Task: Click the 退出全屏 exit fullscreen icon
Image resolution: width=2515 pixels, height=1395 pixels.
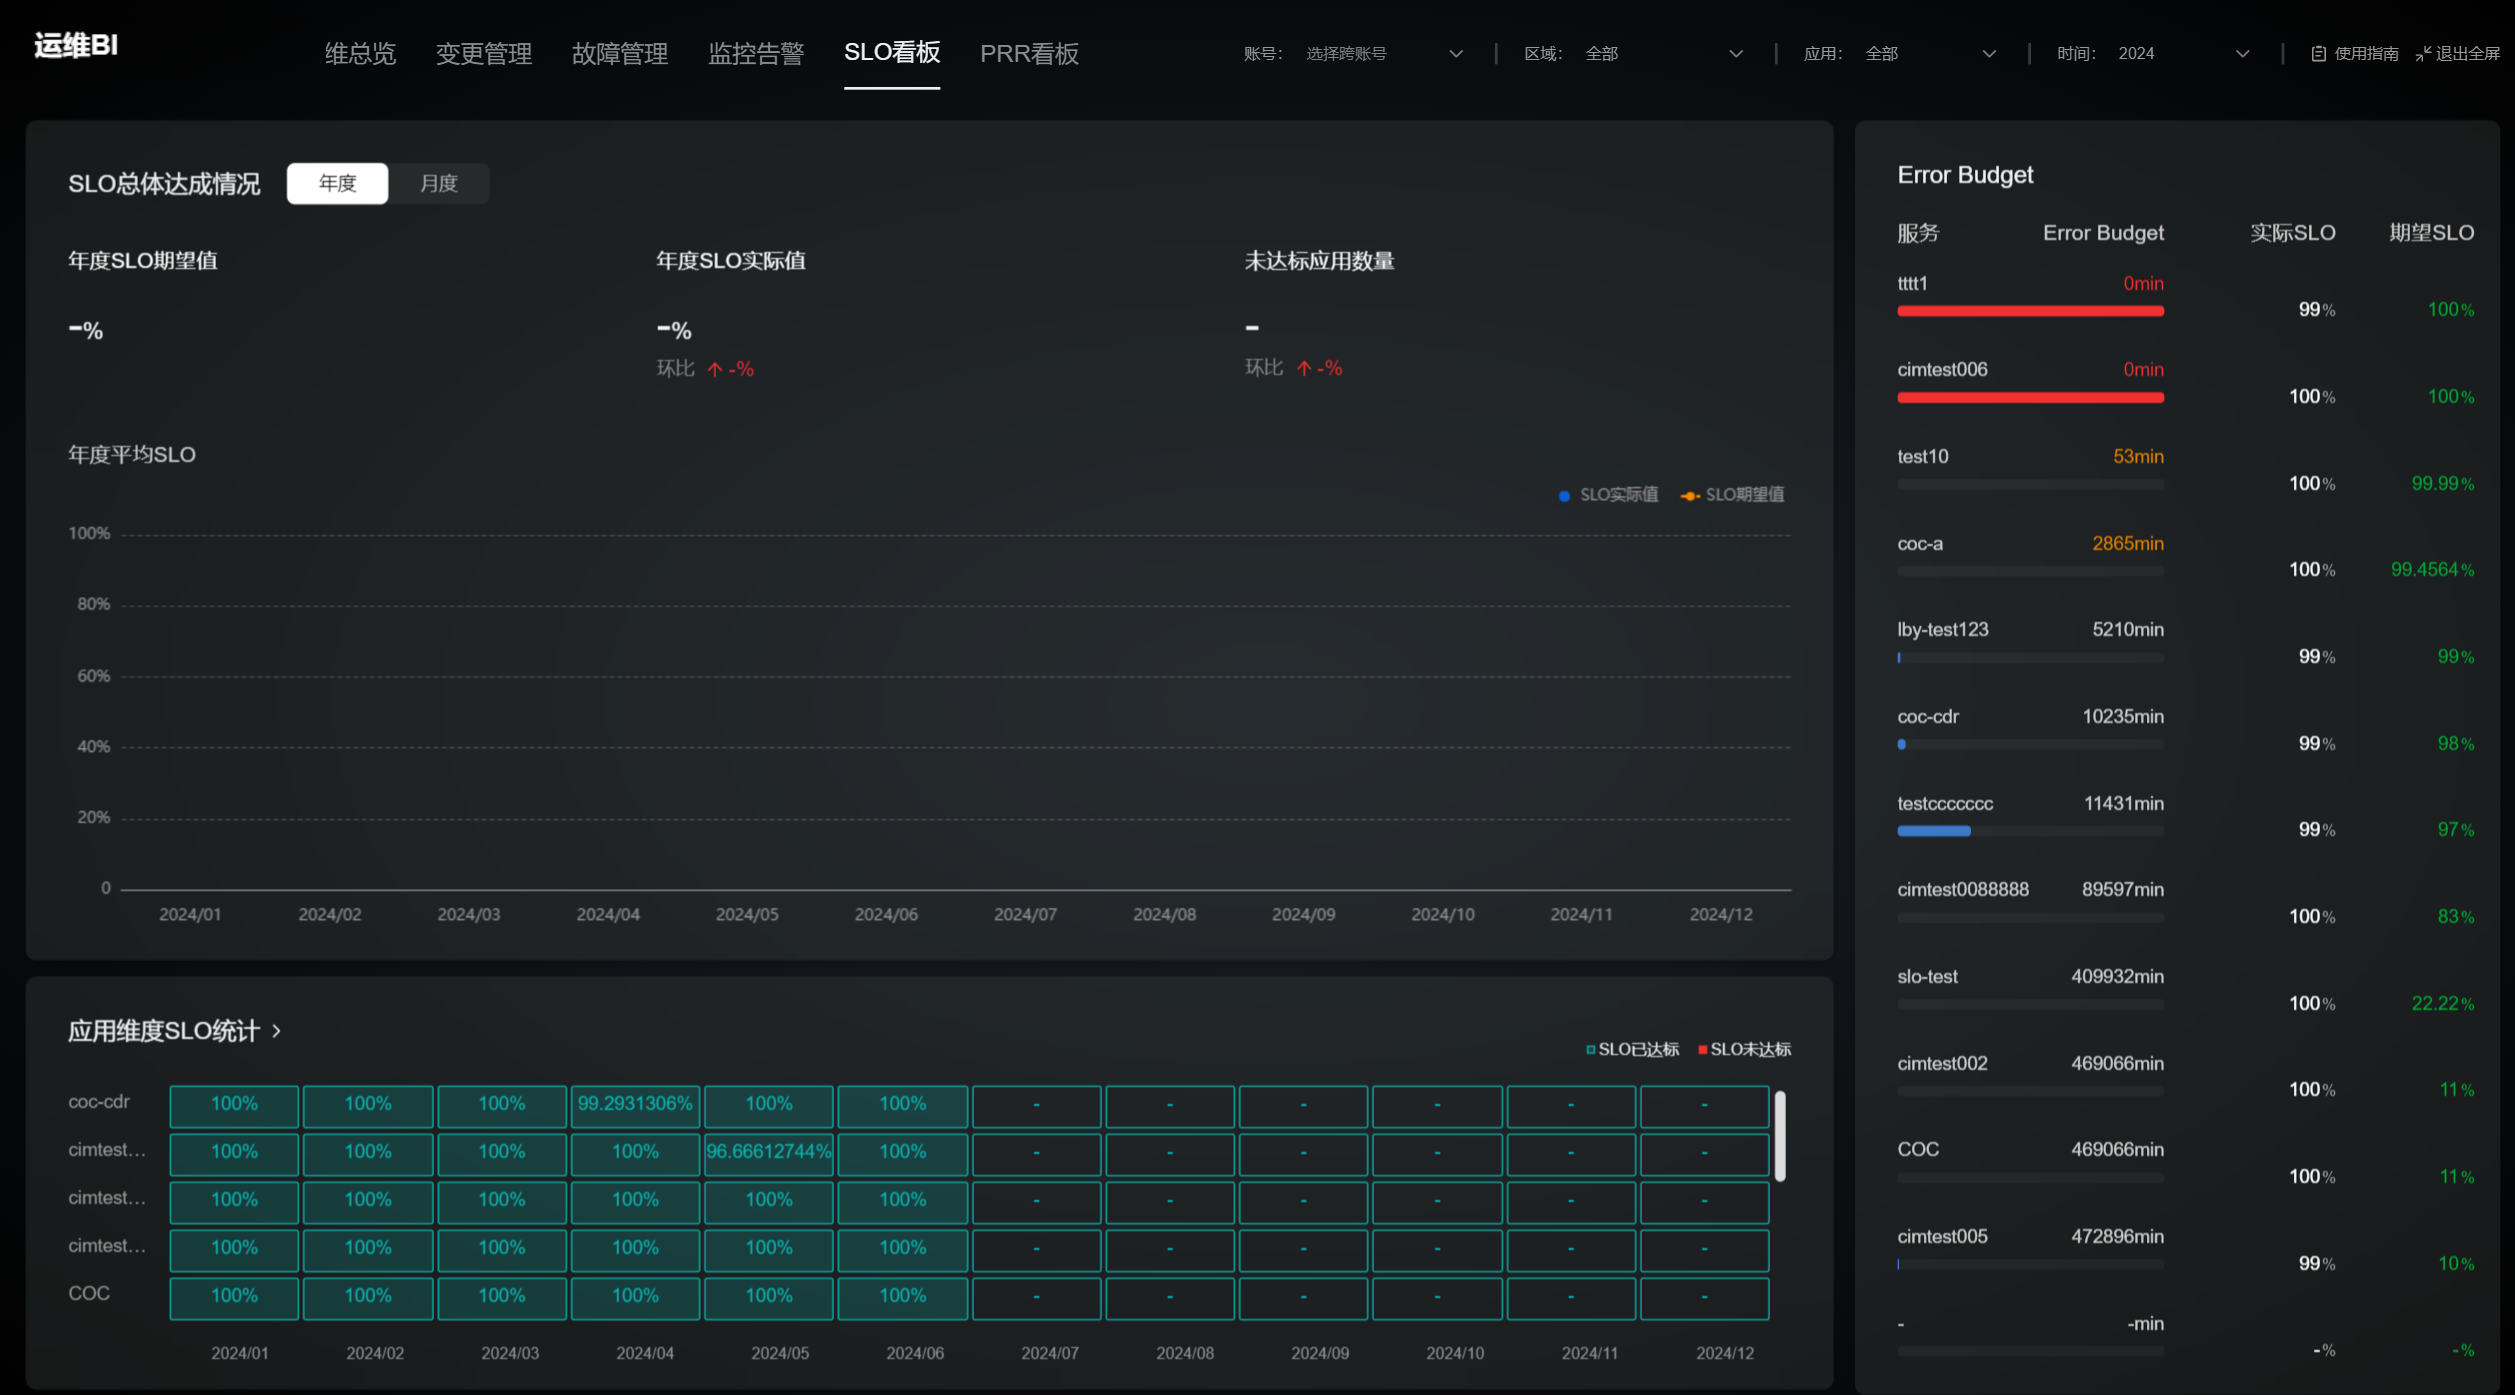Action: click(x=2422, y=54)
